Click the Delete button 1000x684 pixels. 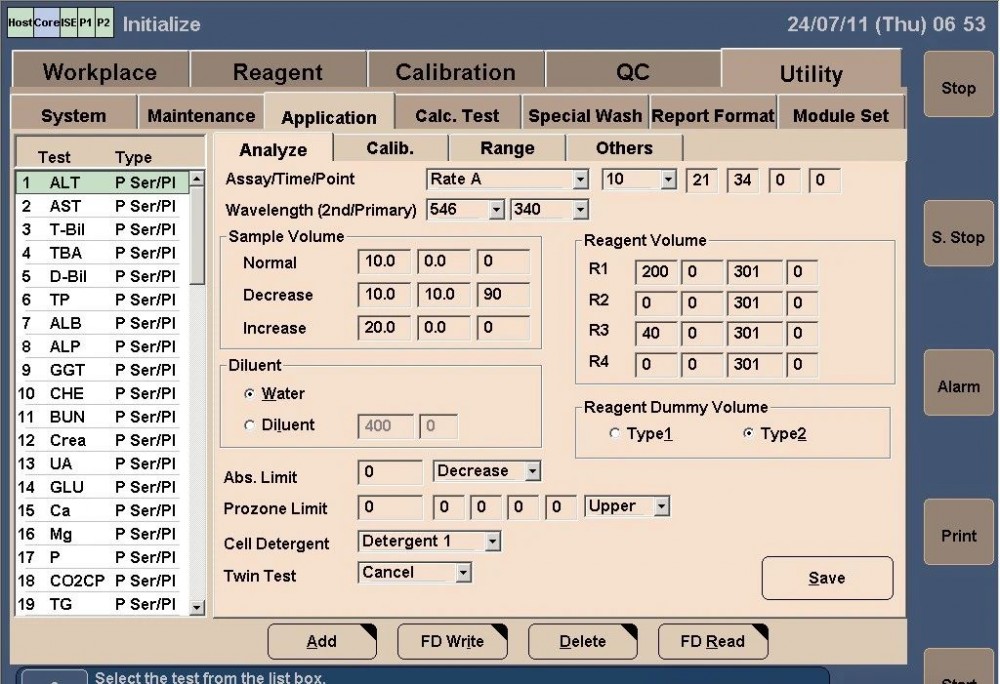tap(582, 641)
